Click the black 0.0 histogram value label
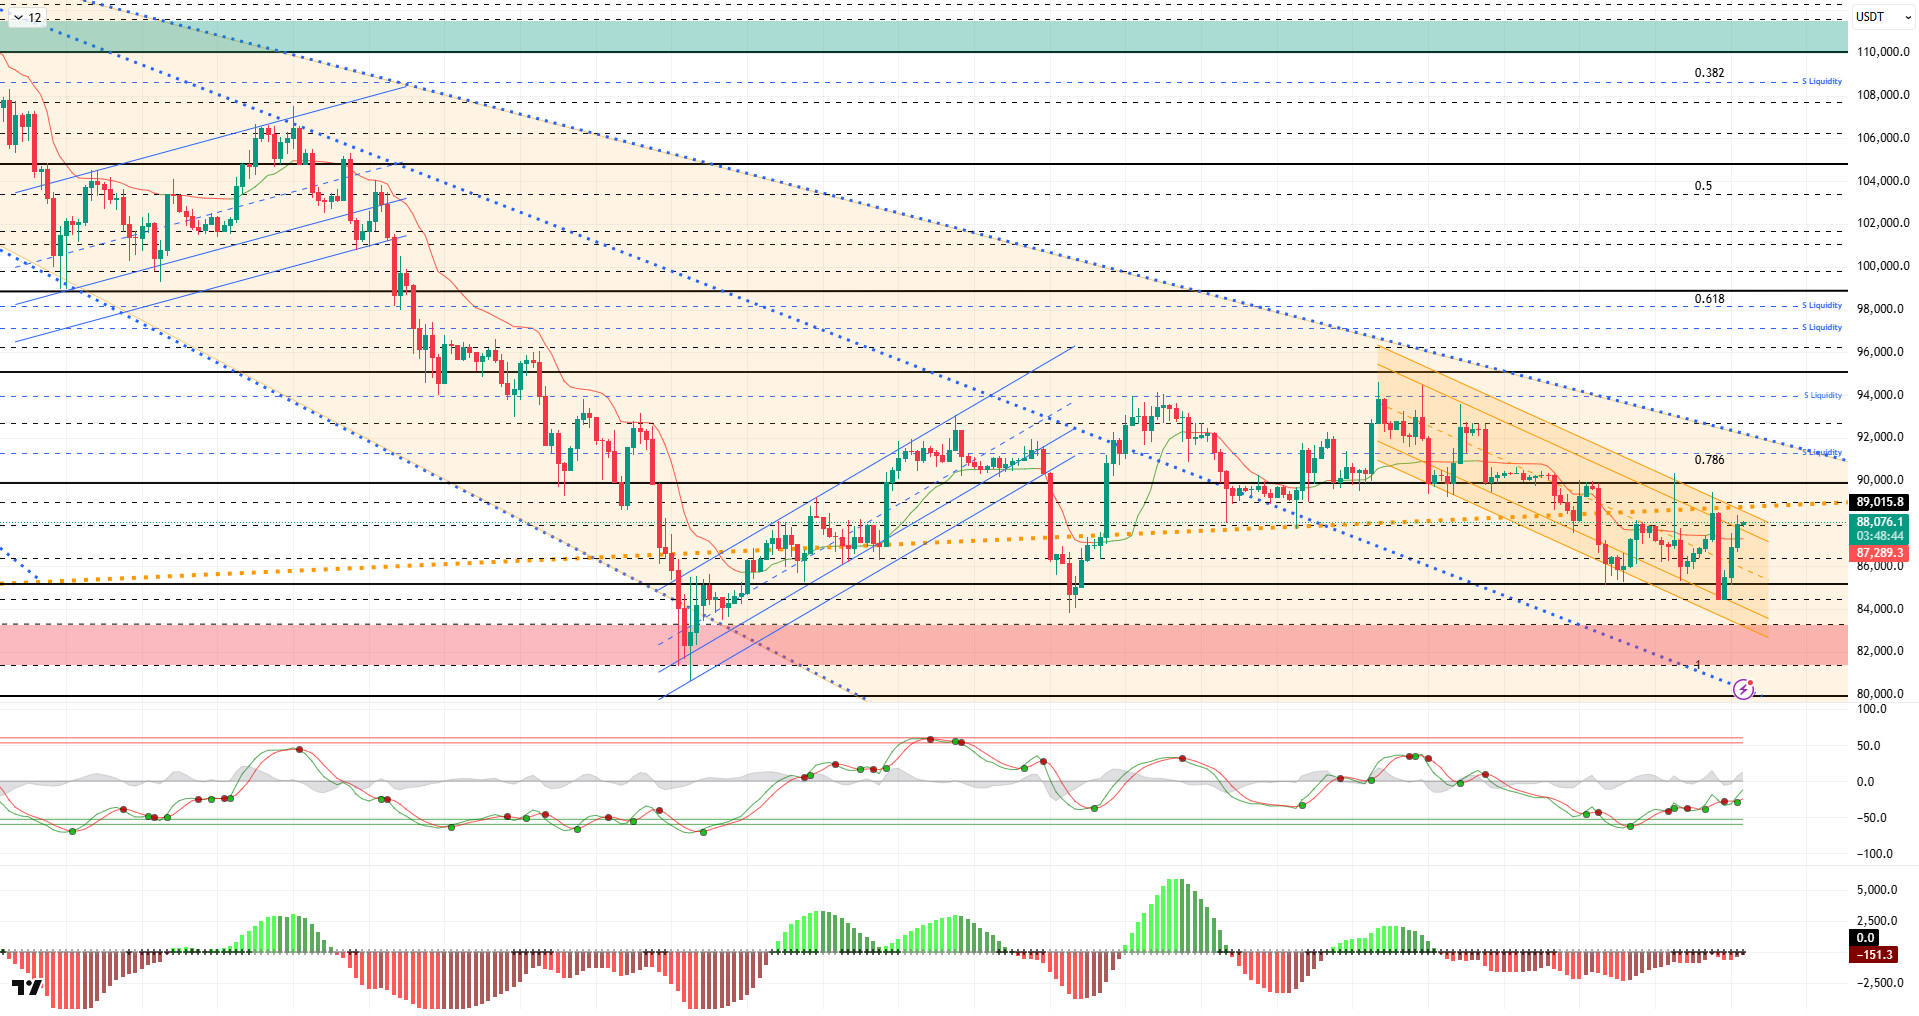Viewport: 1919px width, 1016px height. click(1865, 938)
